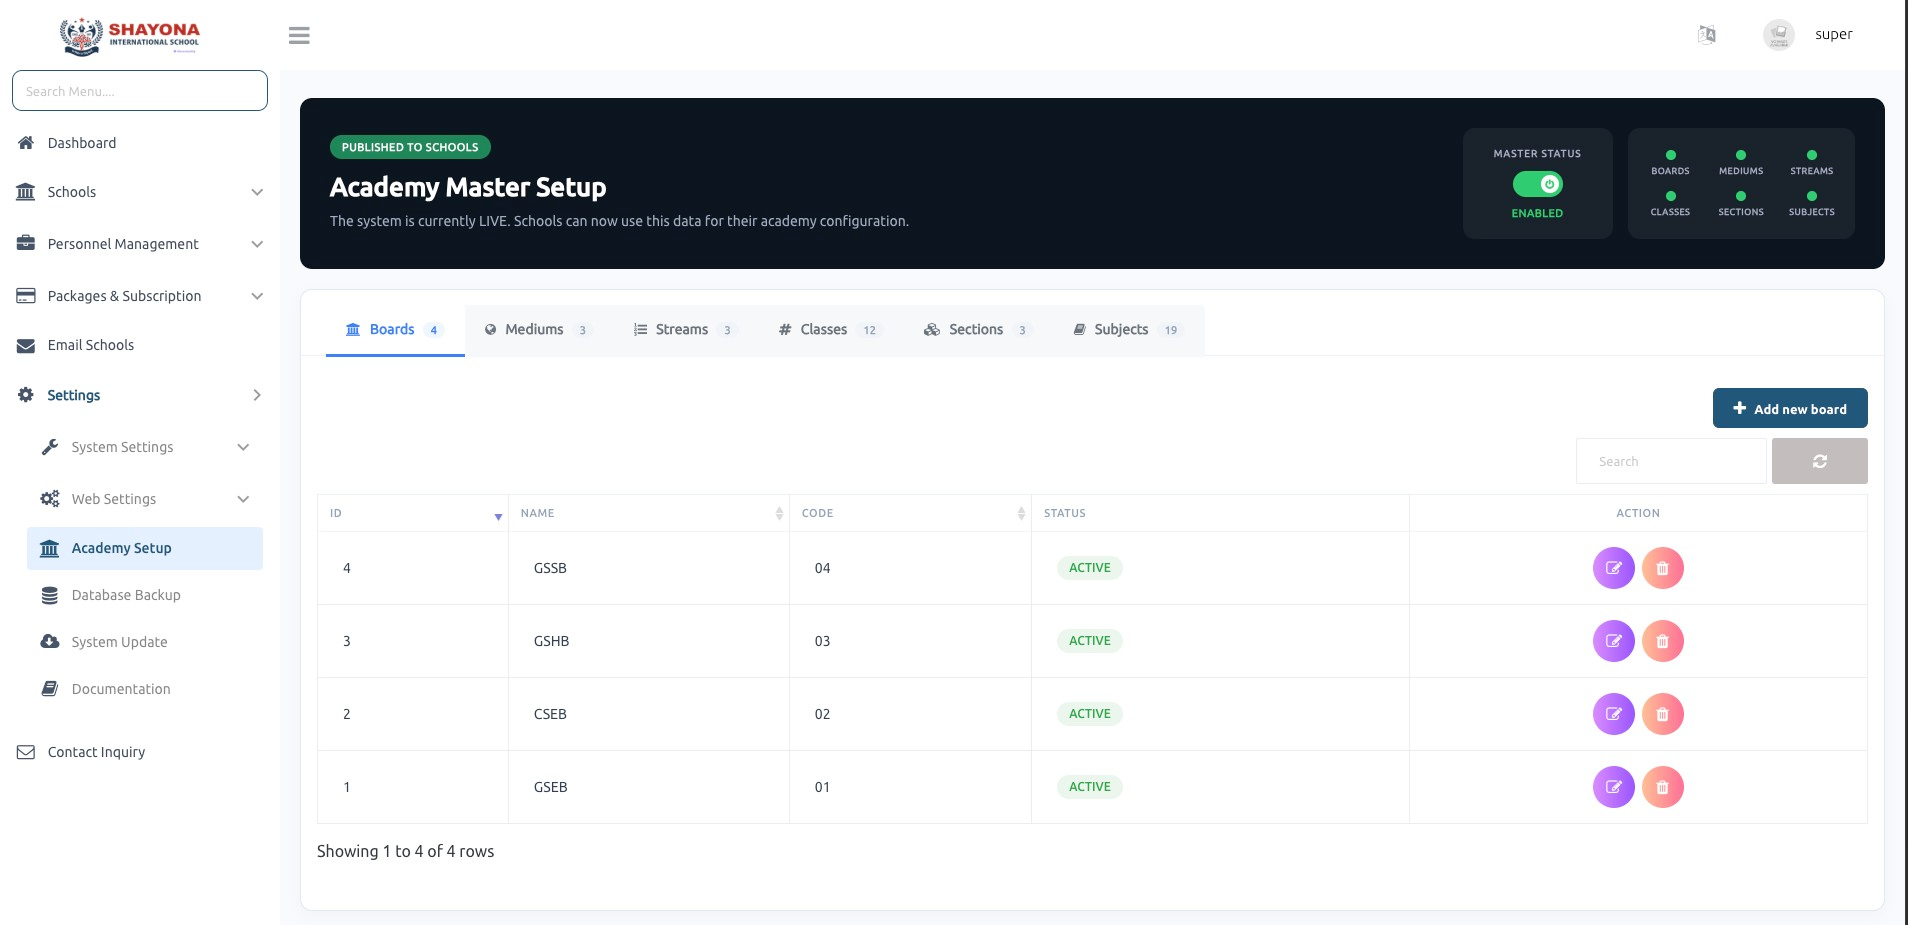Image resolution: width=1908 pixels, height=925 pixels.
Task: Click the Boards status indicator dot
Action: 1670,155
